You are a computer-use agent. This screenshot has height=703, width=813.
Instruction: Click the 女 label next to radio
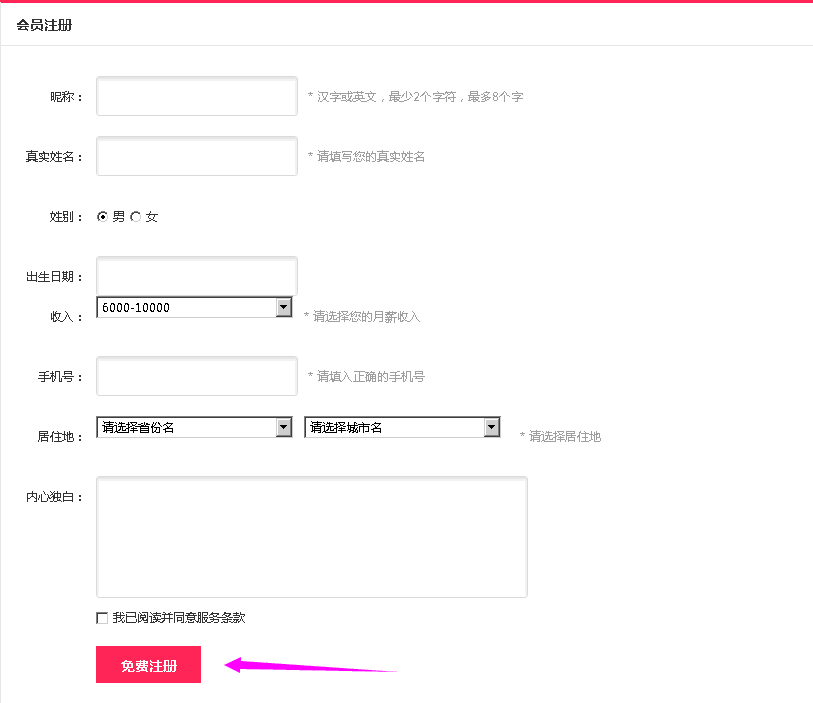152,216
